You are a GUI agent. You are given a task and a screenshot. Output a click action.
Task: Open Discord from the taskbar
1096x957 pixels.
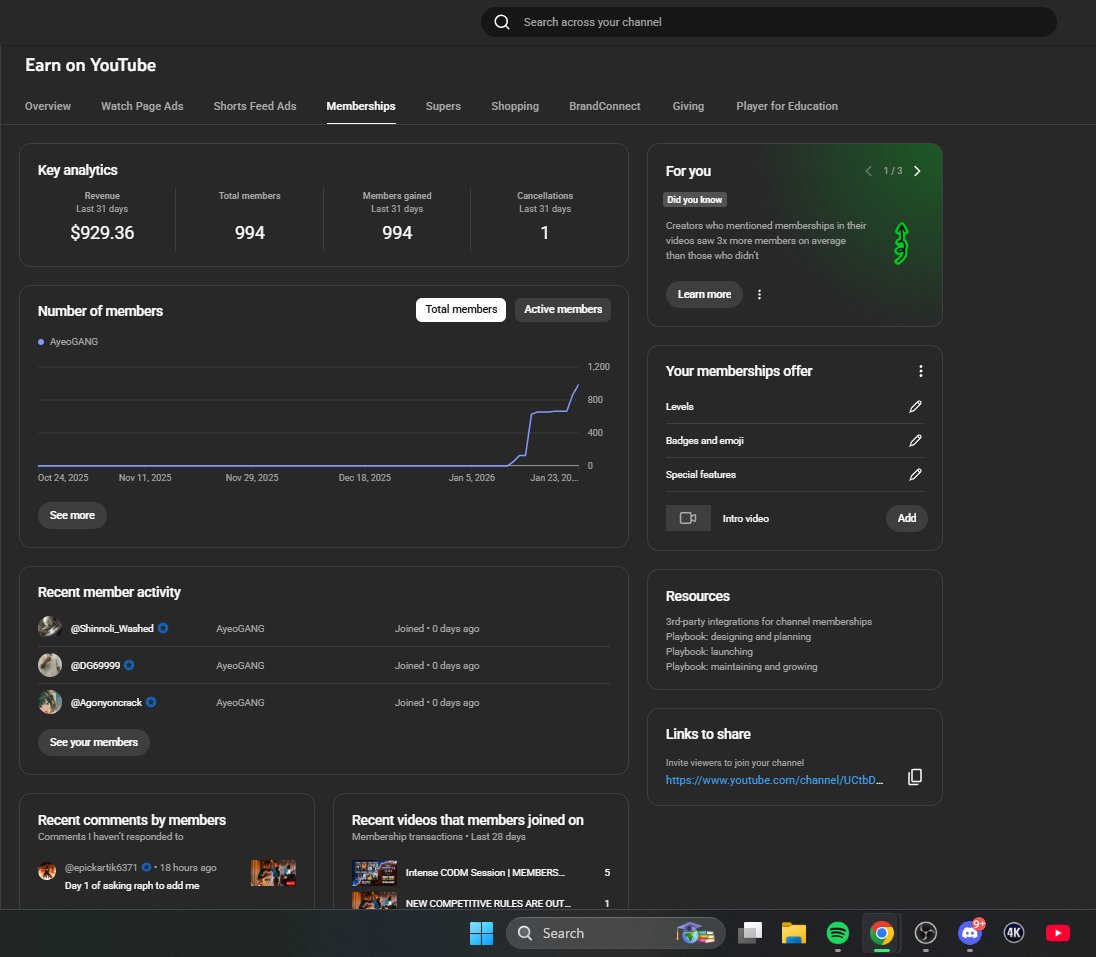point(970,933)
